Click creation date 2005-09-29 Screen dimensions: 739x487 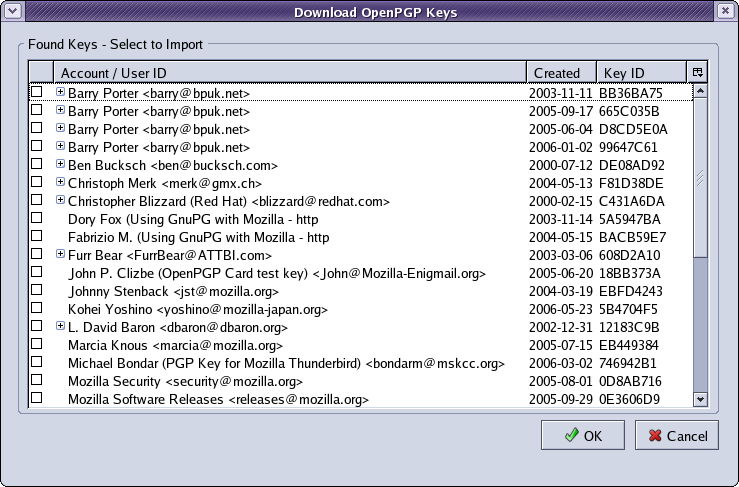560,399
